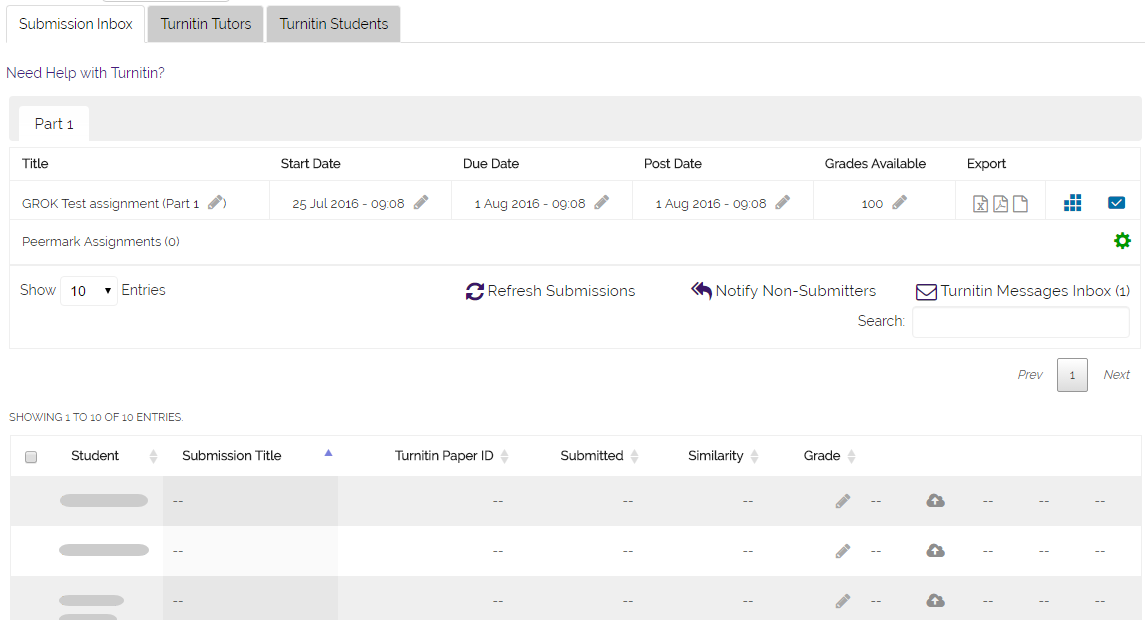Open the Show entries dropdown
The image size is (1145, 620).
(x=90, y=290)
